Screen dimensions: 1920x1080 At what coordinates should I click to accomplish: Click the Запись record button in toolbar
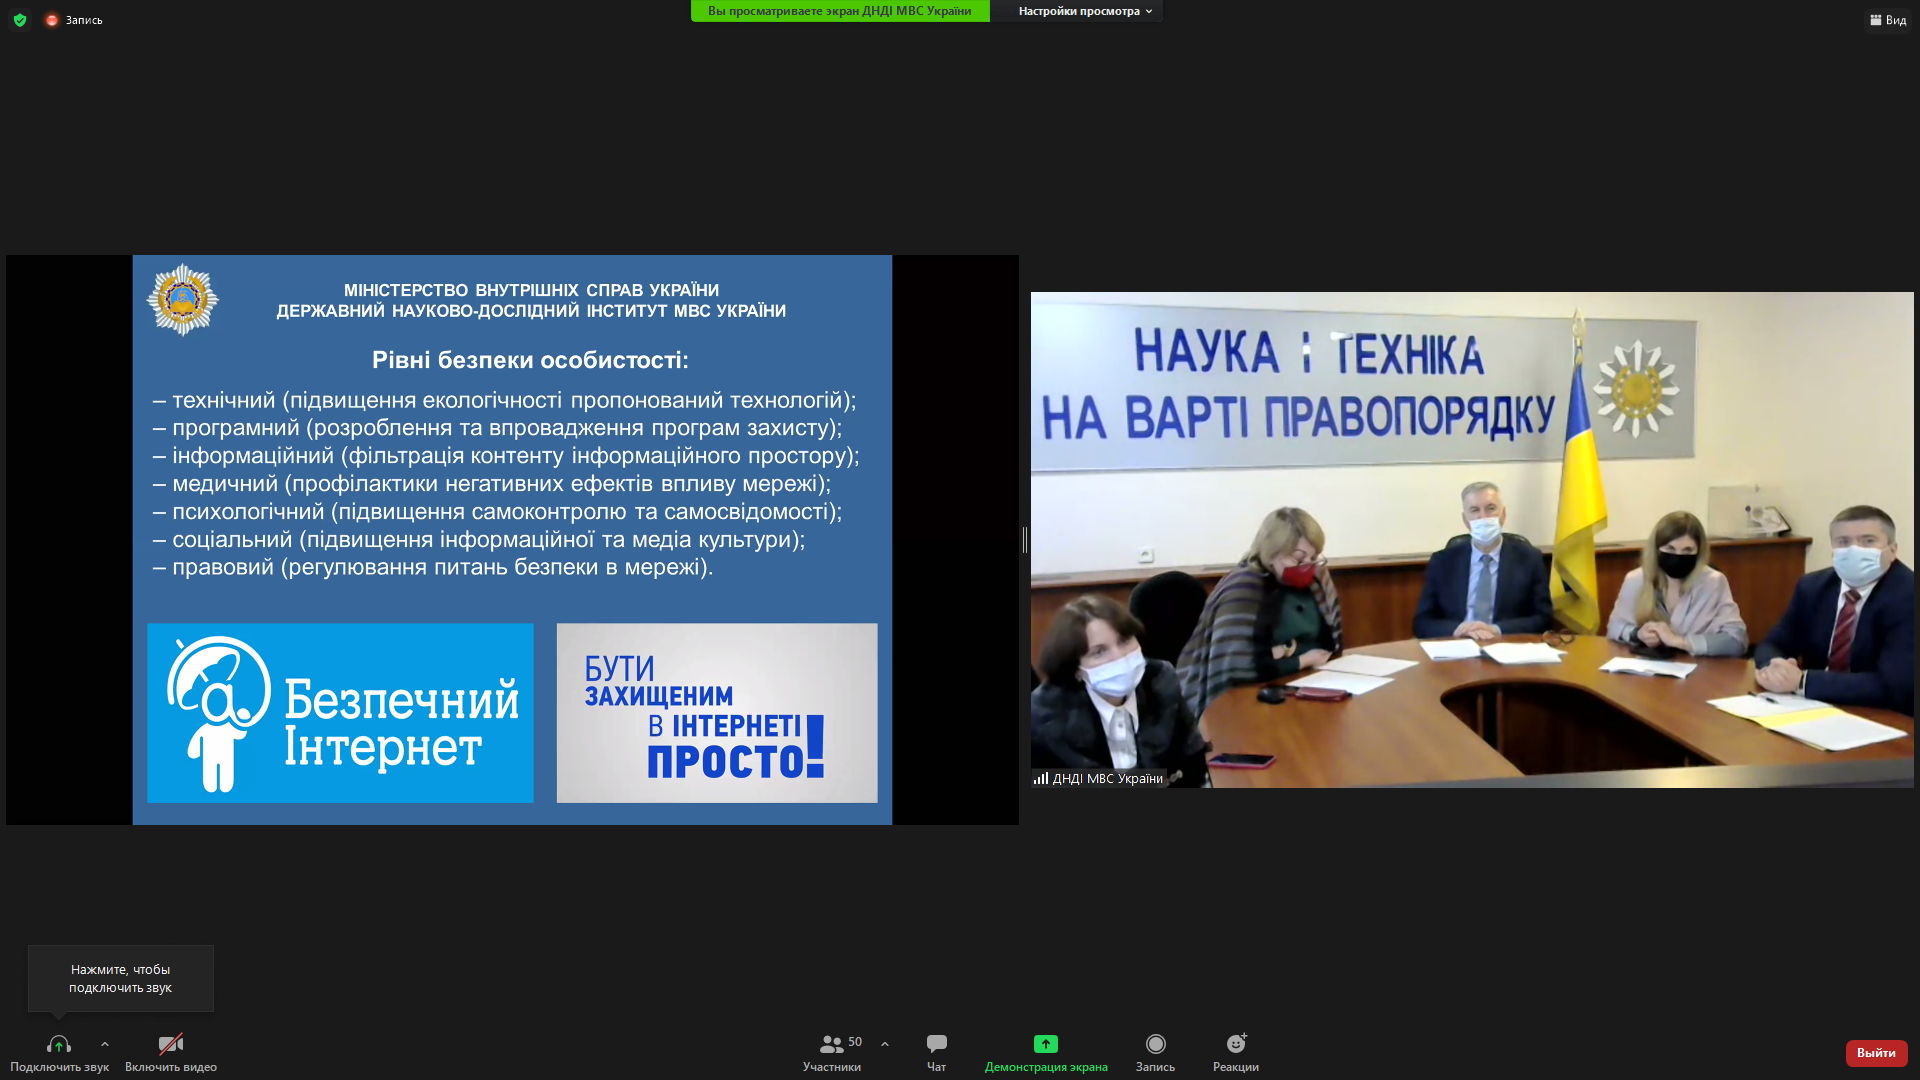coord(1155,1052)
